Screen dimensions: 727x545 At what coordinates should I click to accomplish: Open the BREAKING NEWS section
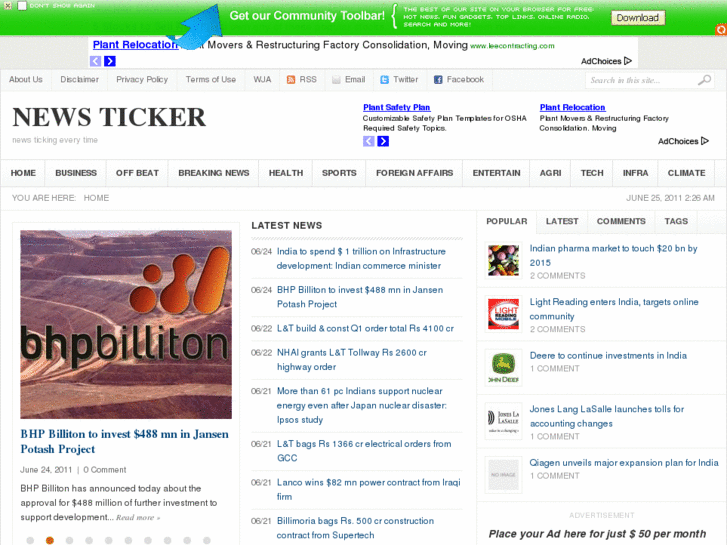point(214,173)
